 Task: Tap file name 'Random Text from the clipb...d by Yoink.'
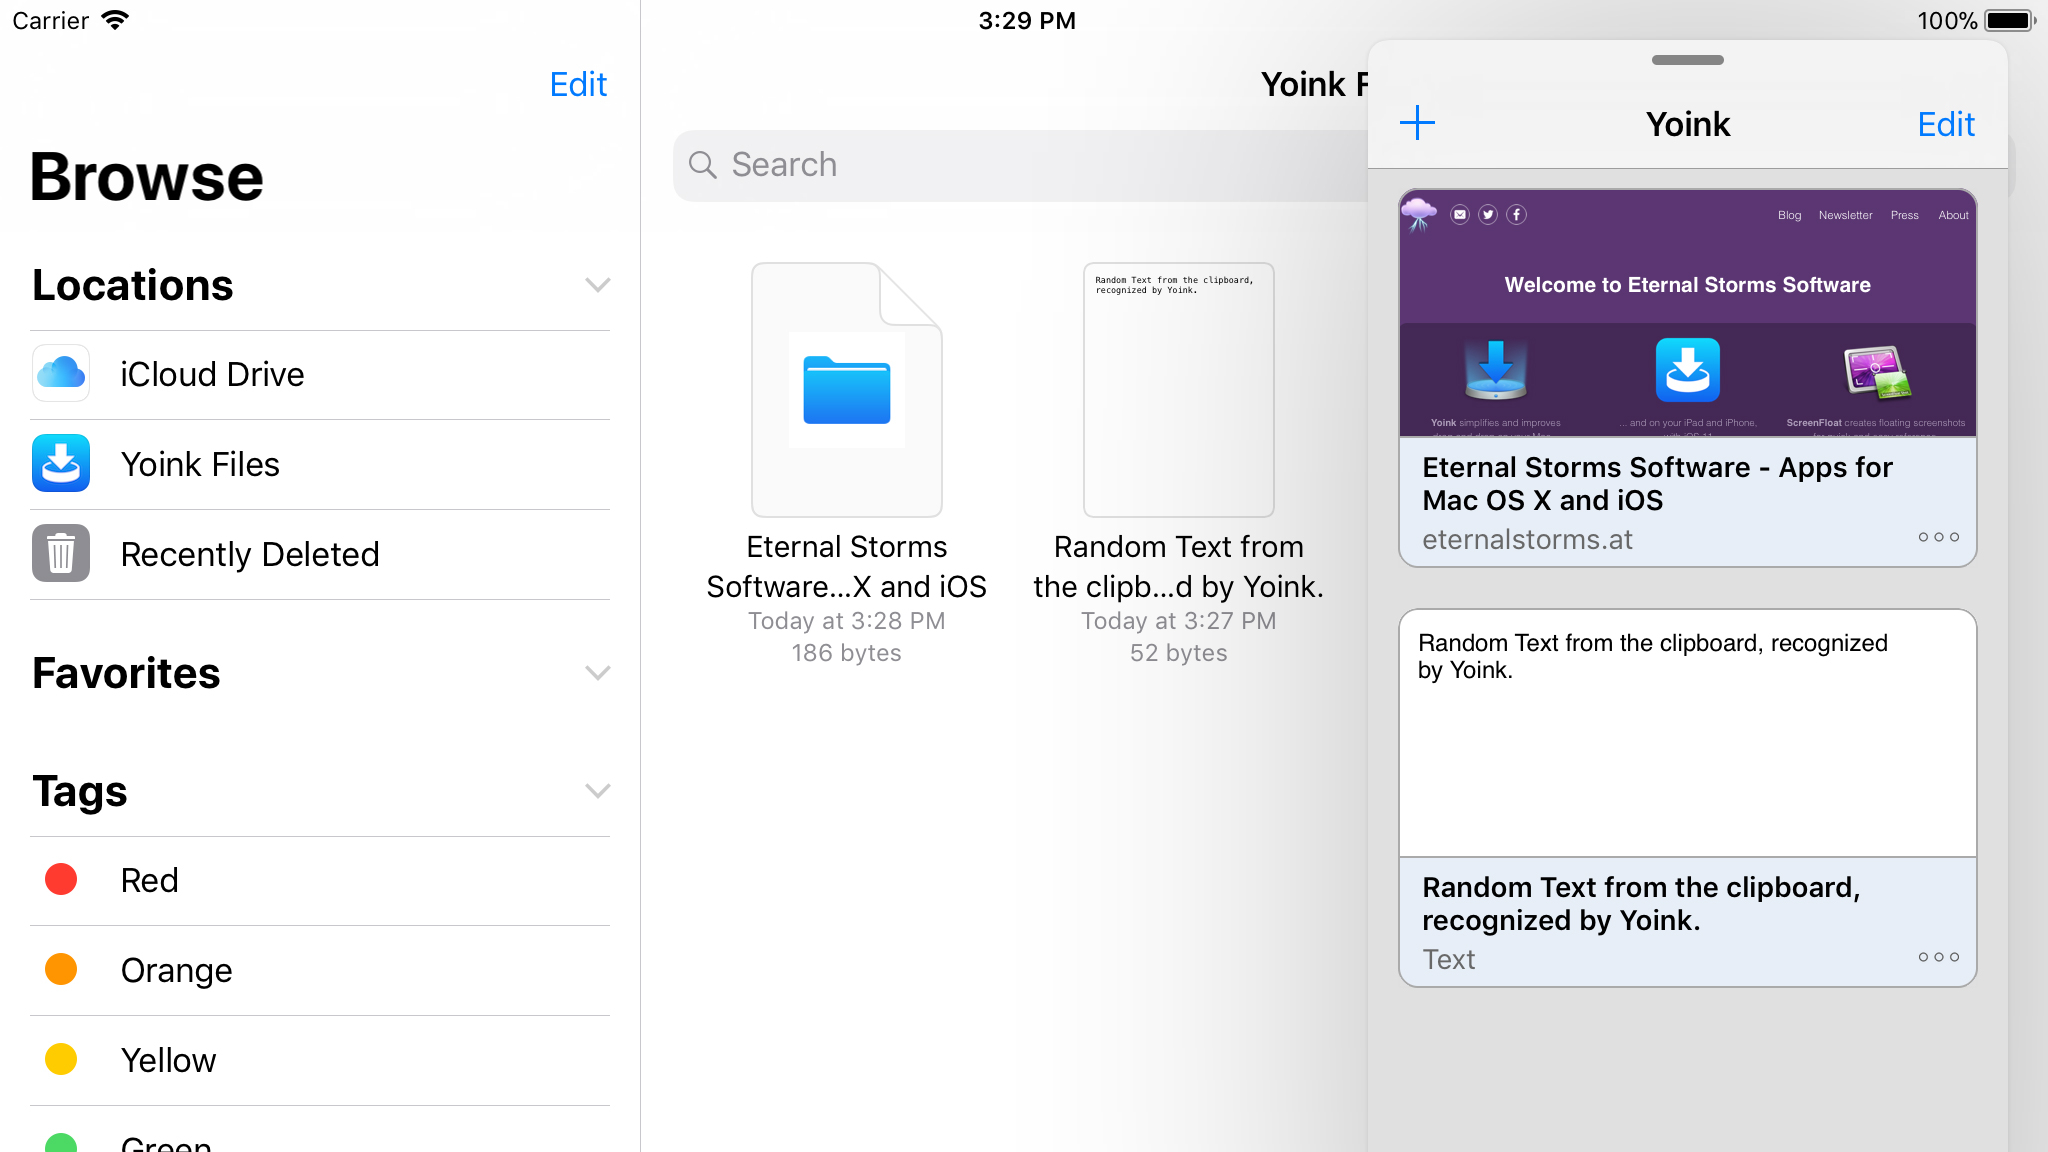[x=1178, y=566]
